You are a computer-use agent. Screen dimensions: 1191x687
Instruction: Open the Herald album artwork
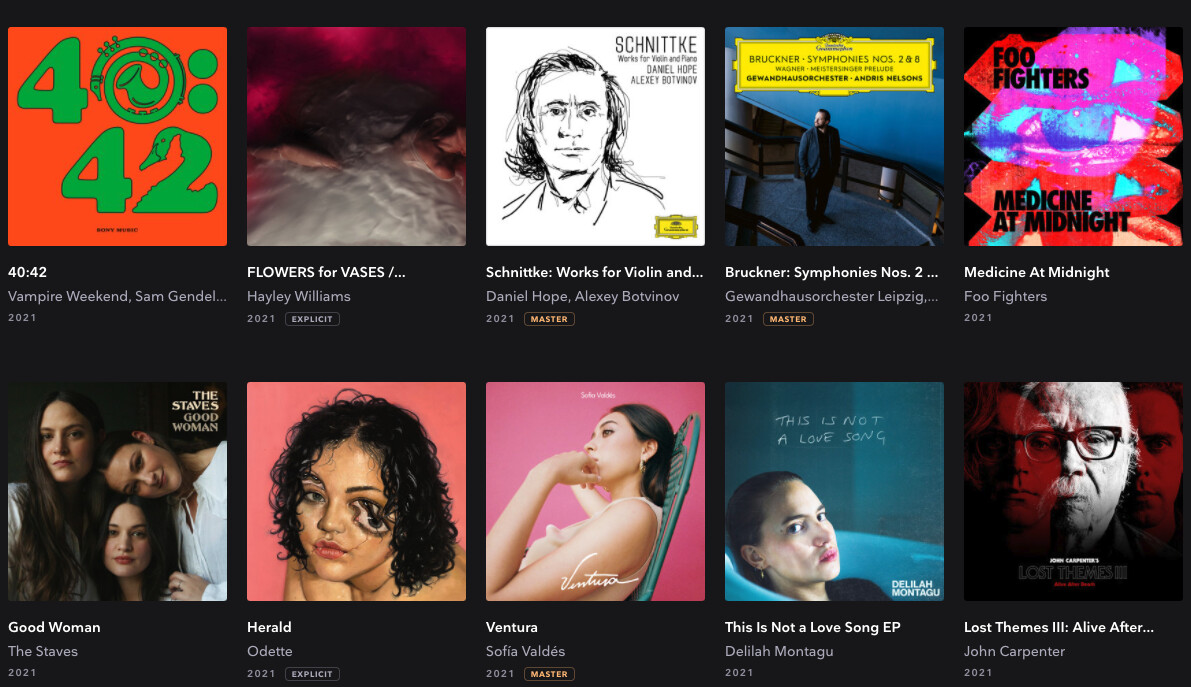click(x=356, y=492)
